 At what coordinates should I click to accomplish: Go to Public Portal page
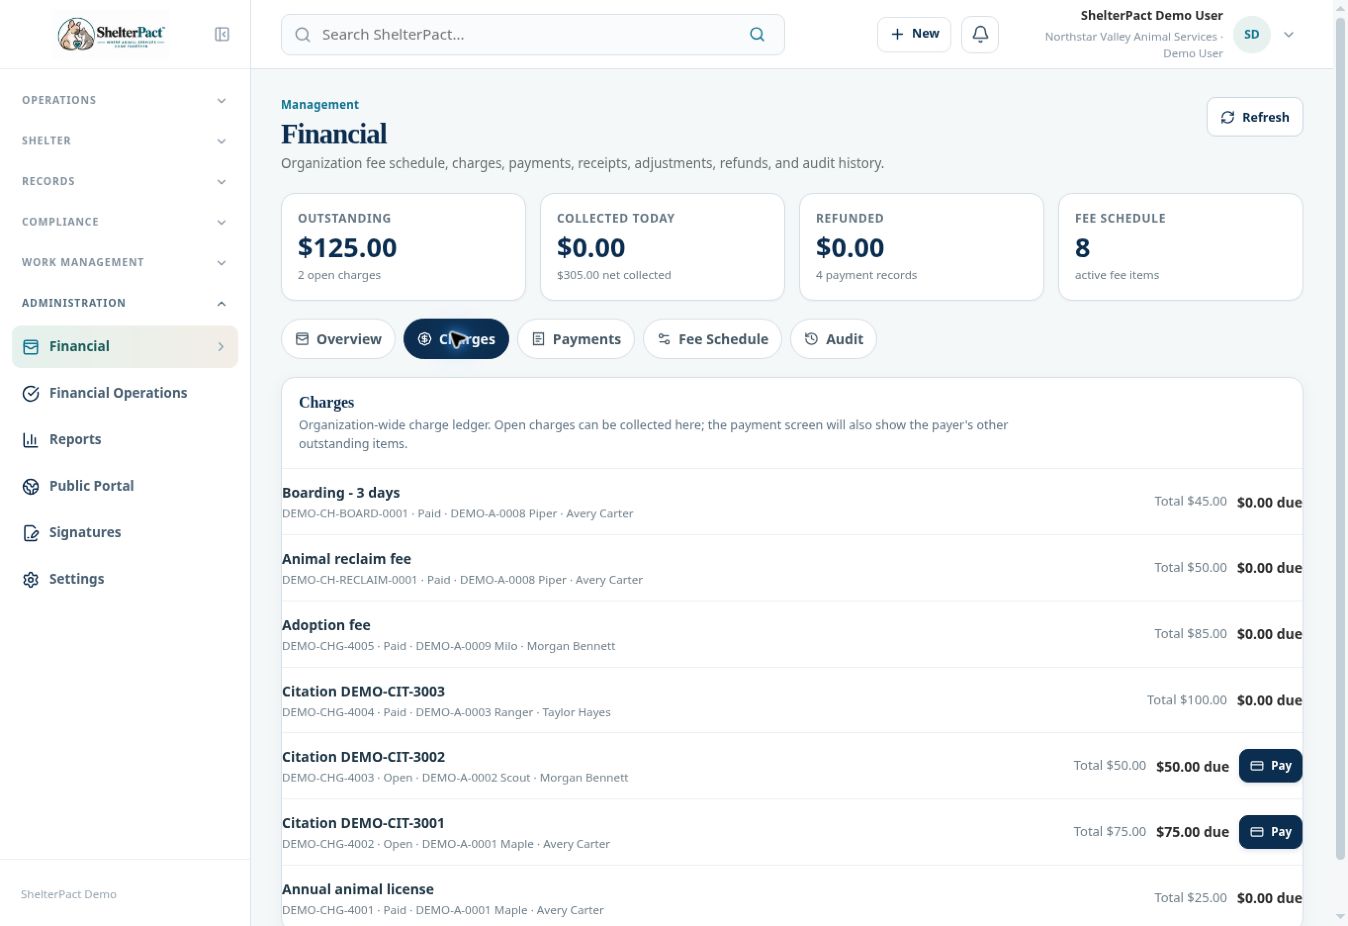91,486
